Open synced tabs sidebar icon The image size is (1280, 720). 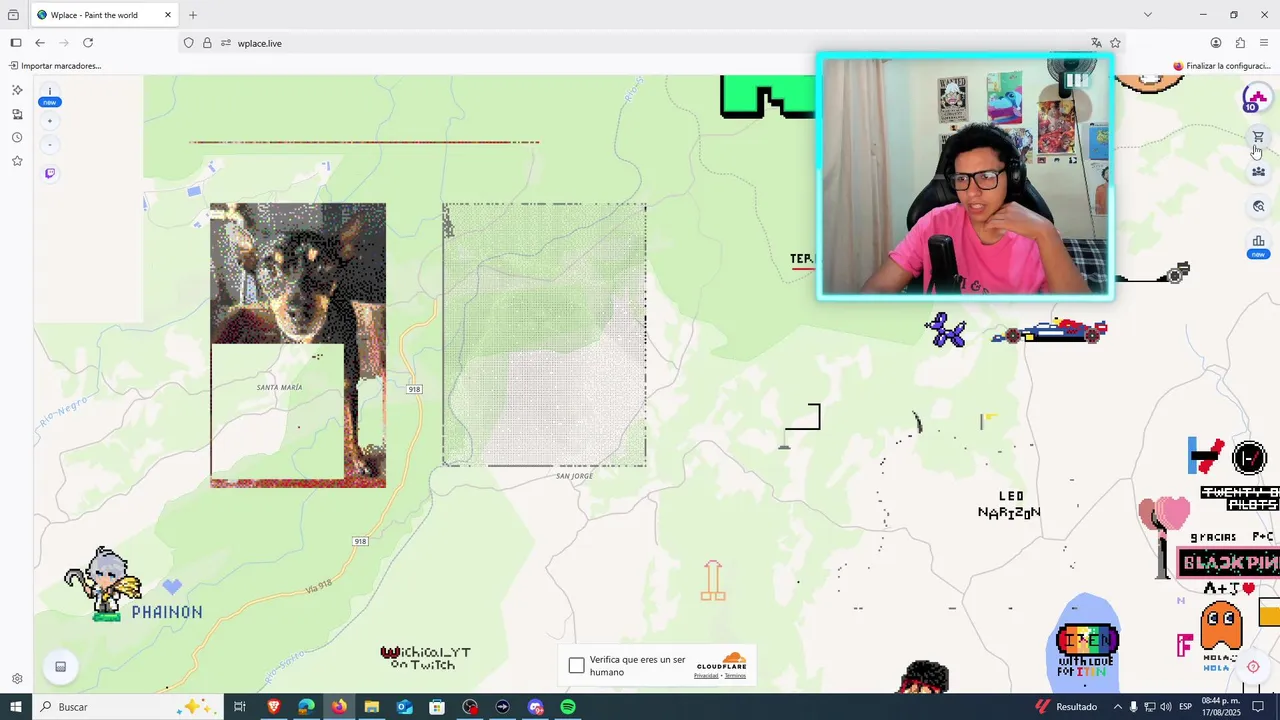[x=17, y=114]
